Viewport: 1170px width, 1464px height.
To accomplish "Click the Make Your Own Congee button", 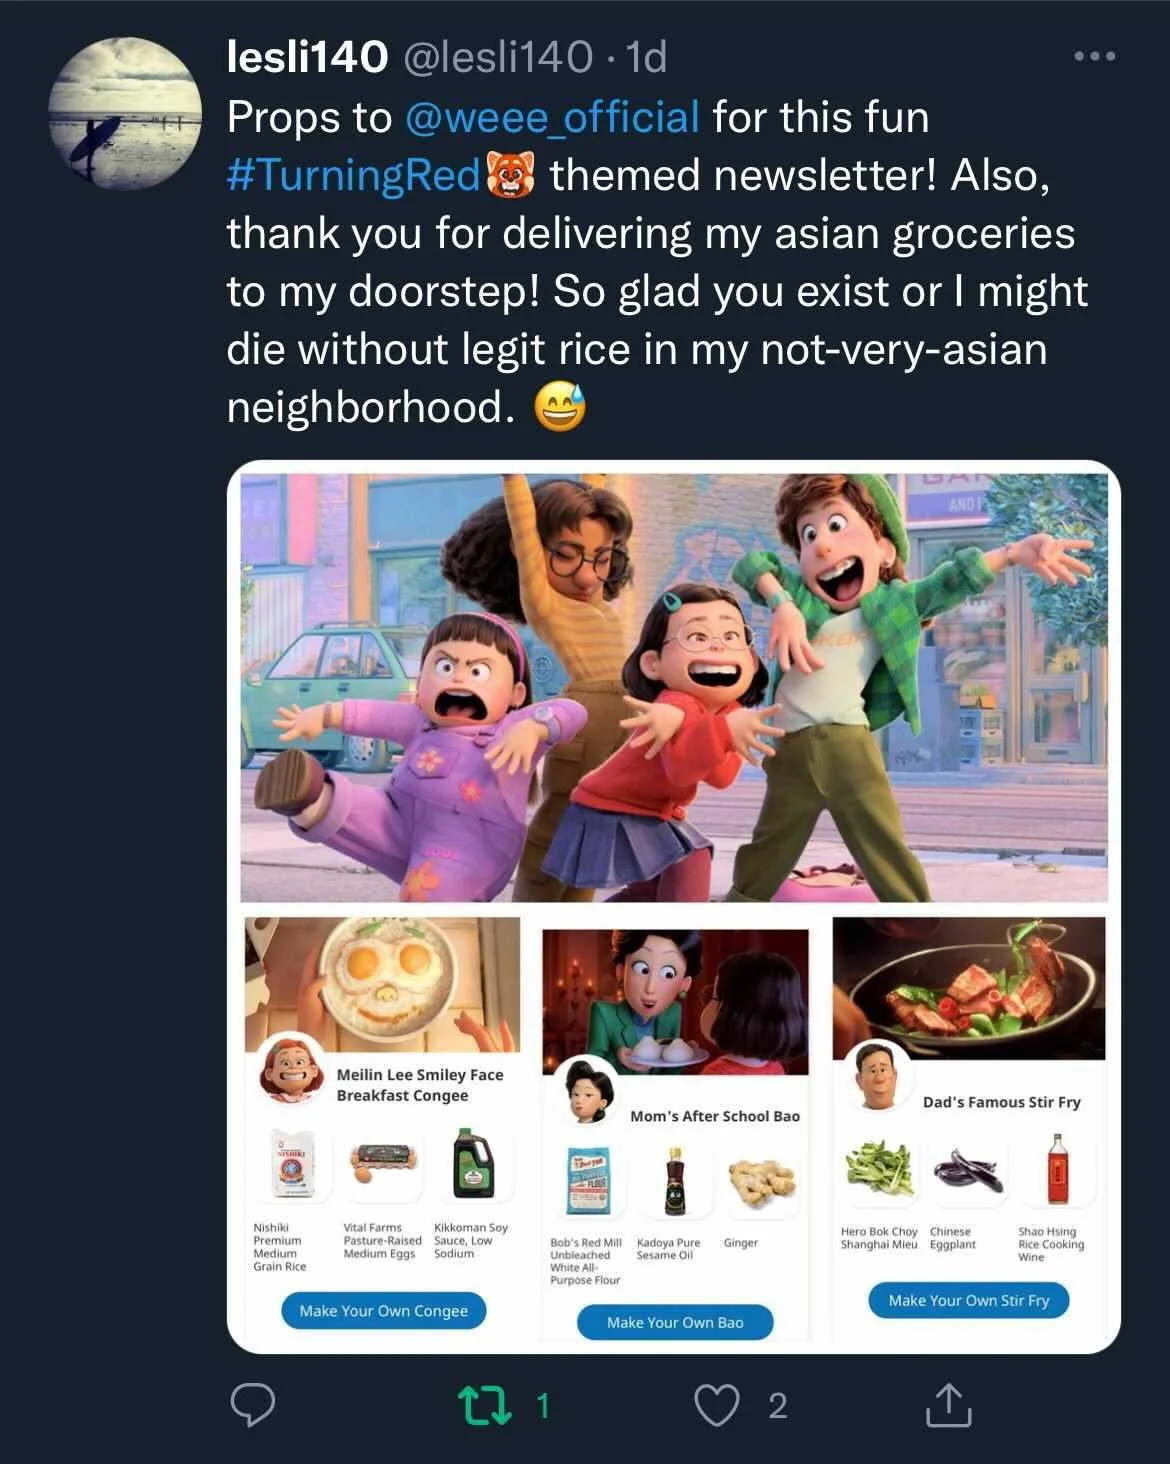I will 384,1310.
